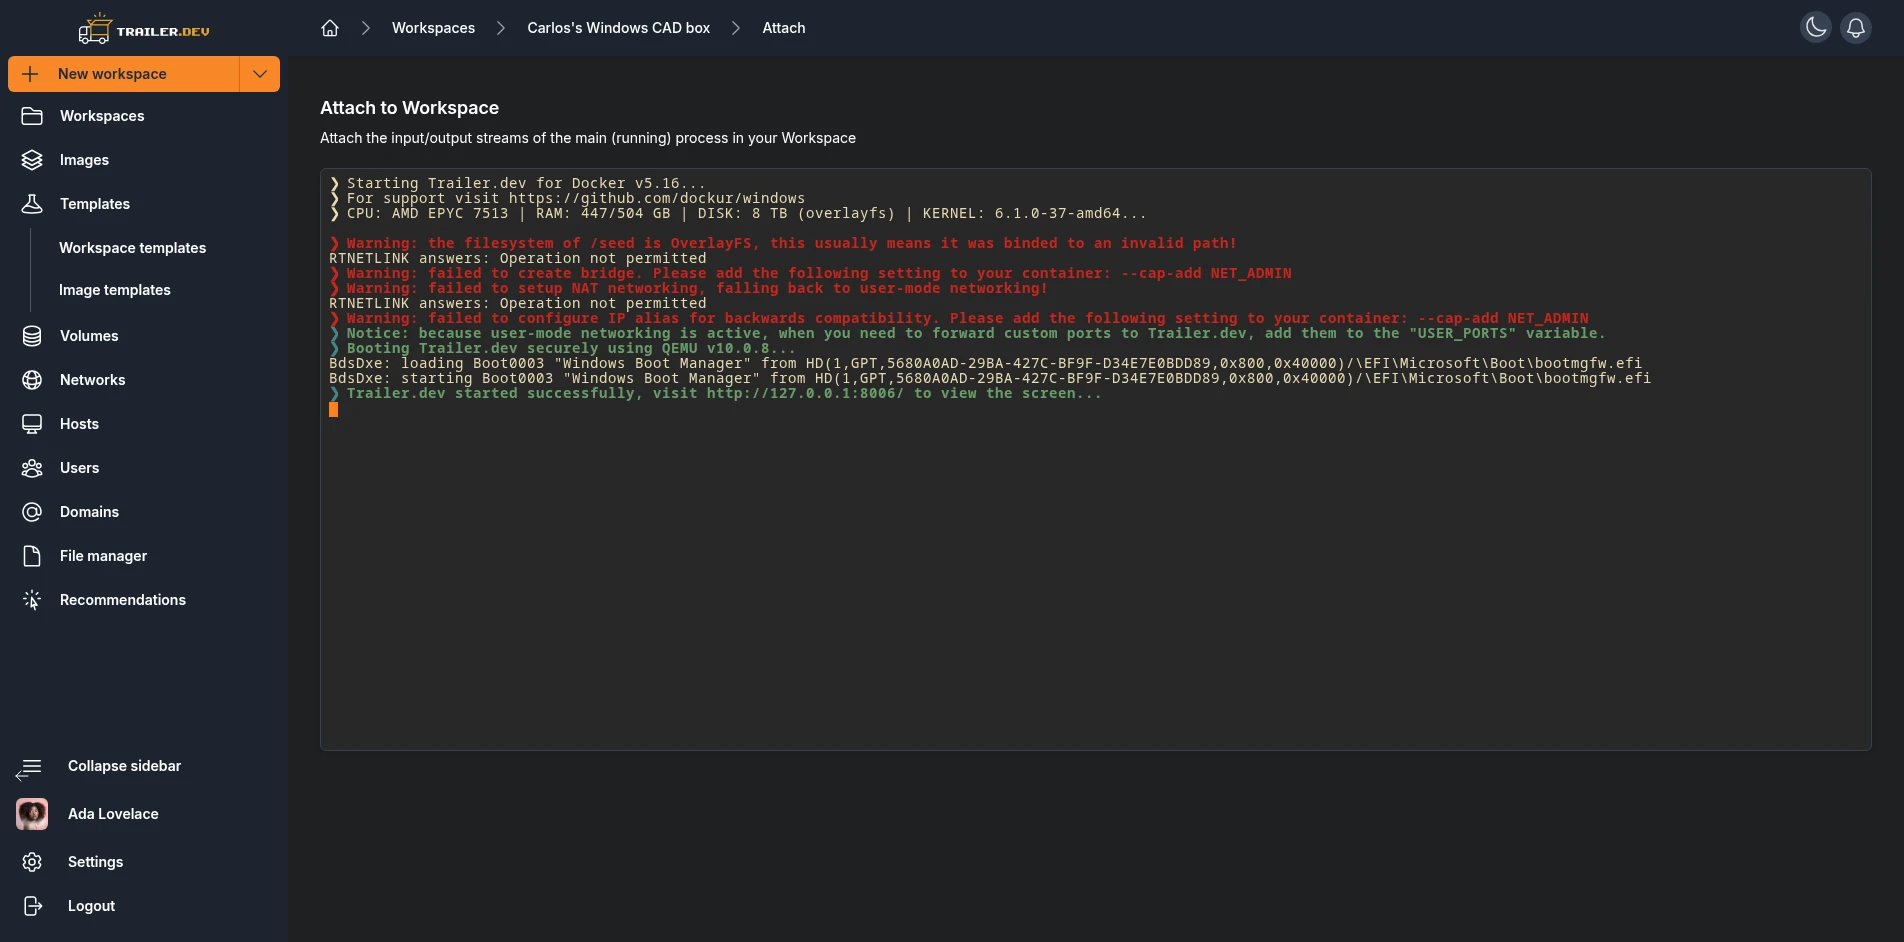Click Logout label
1904x942 pixels.
(91, 906)
